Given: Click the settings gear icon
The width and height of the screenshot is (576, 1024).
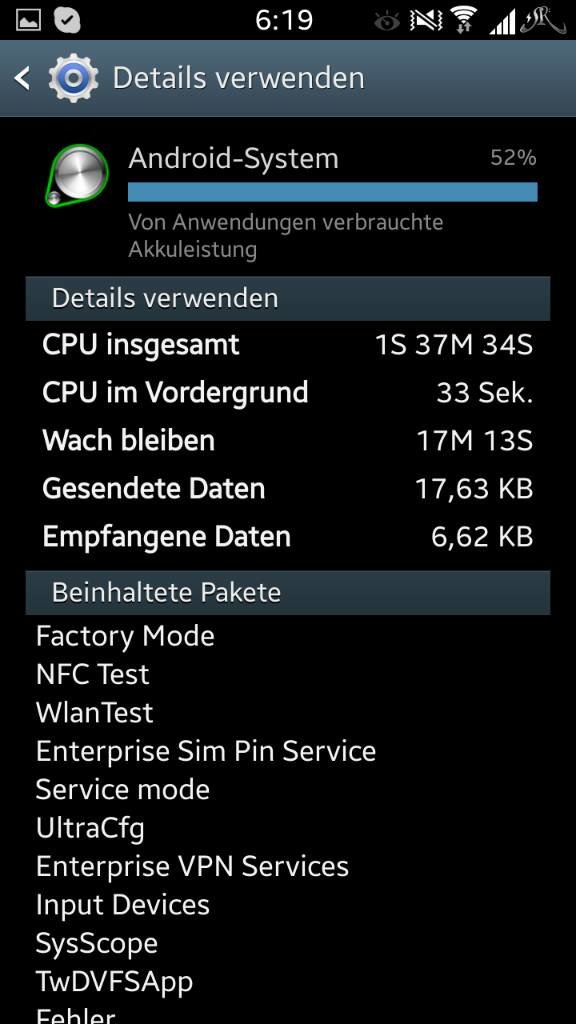Looking at the screenshot, I should (73, 78).
